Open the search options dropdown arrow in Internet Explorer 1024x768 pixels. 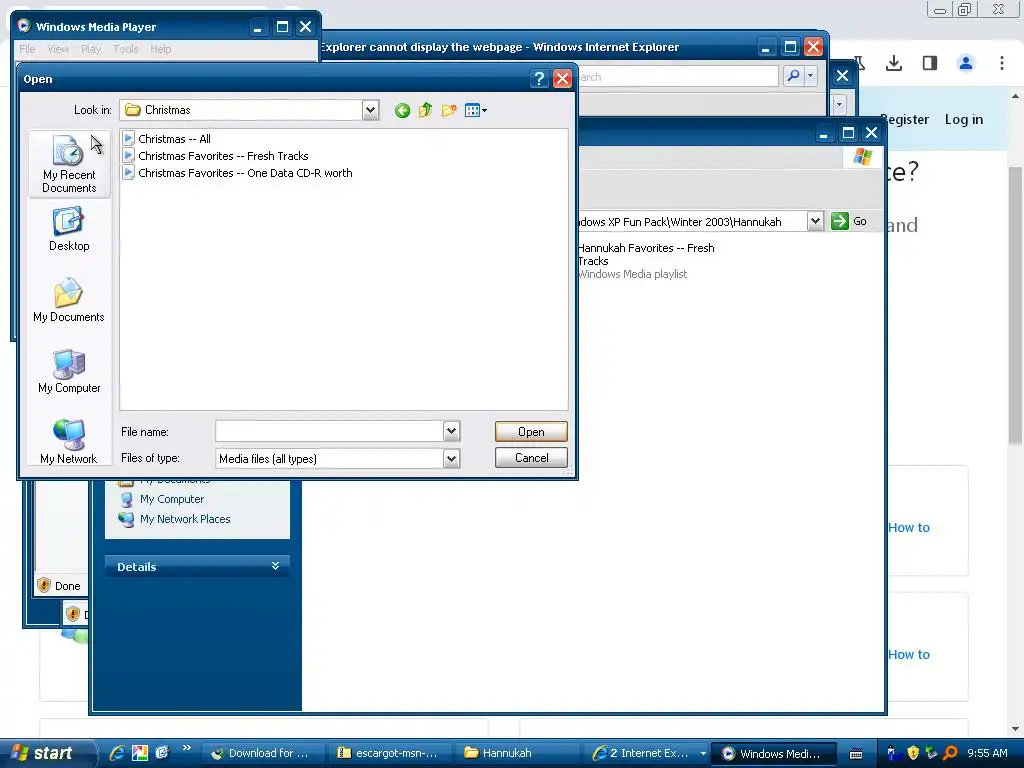810,76
